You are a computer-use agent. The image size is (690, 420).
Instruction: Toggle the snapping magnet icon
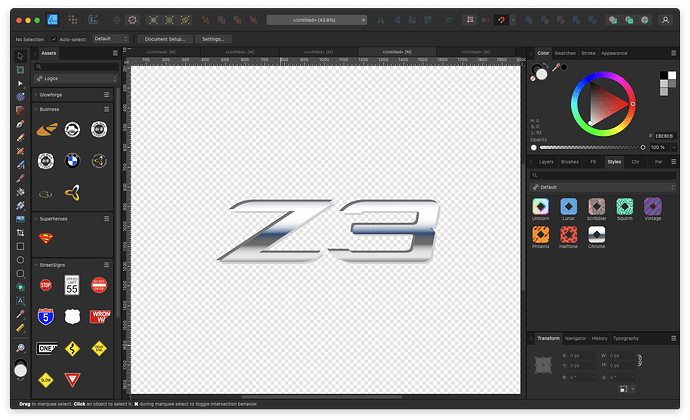coord(501,20)
